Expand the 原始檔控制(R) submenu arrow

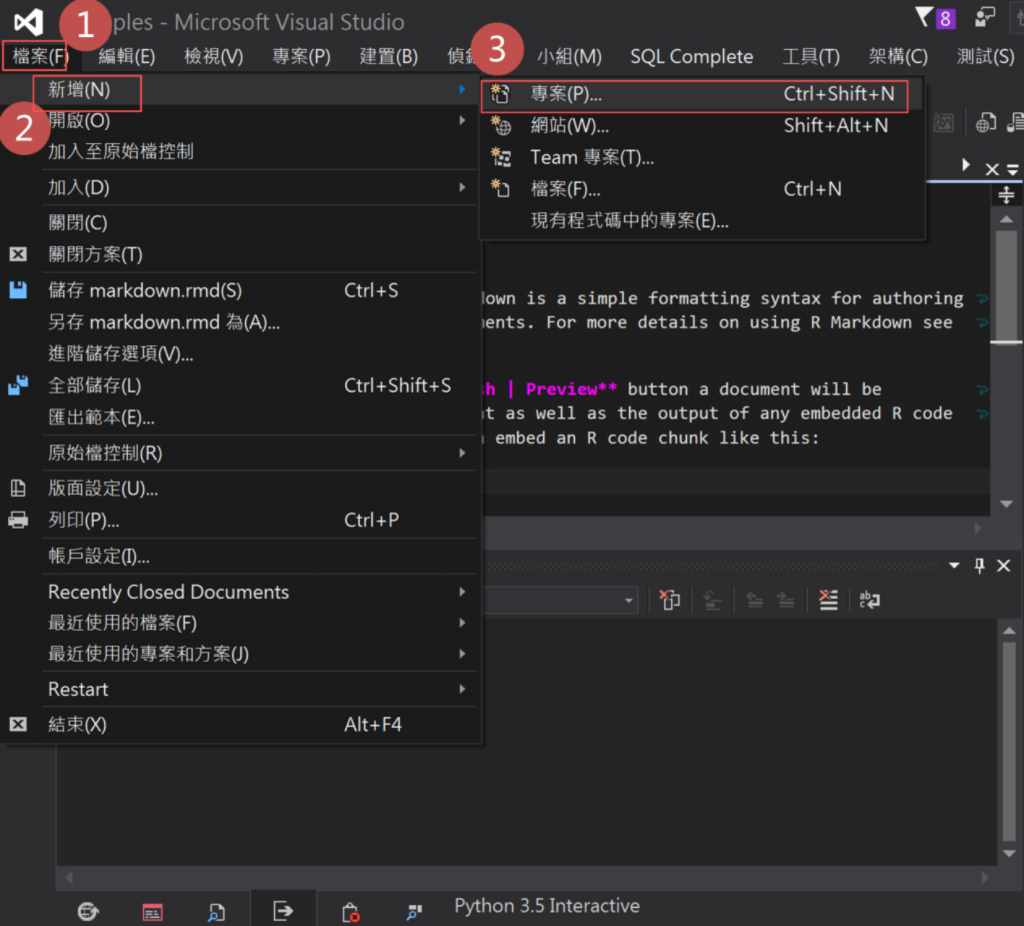(x=462, y=453)
